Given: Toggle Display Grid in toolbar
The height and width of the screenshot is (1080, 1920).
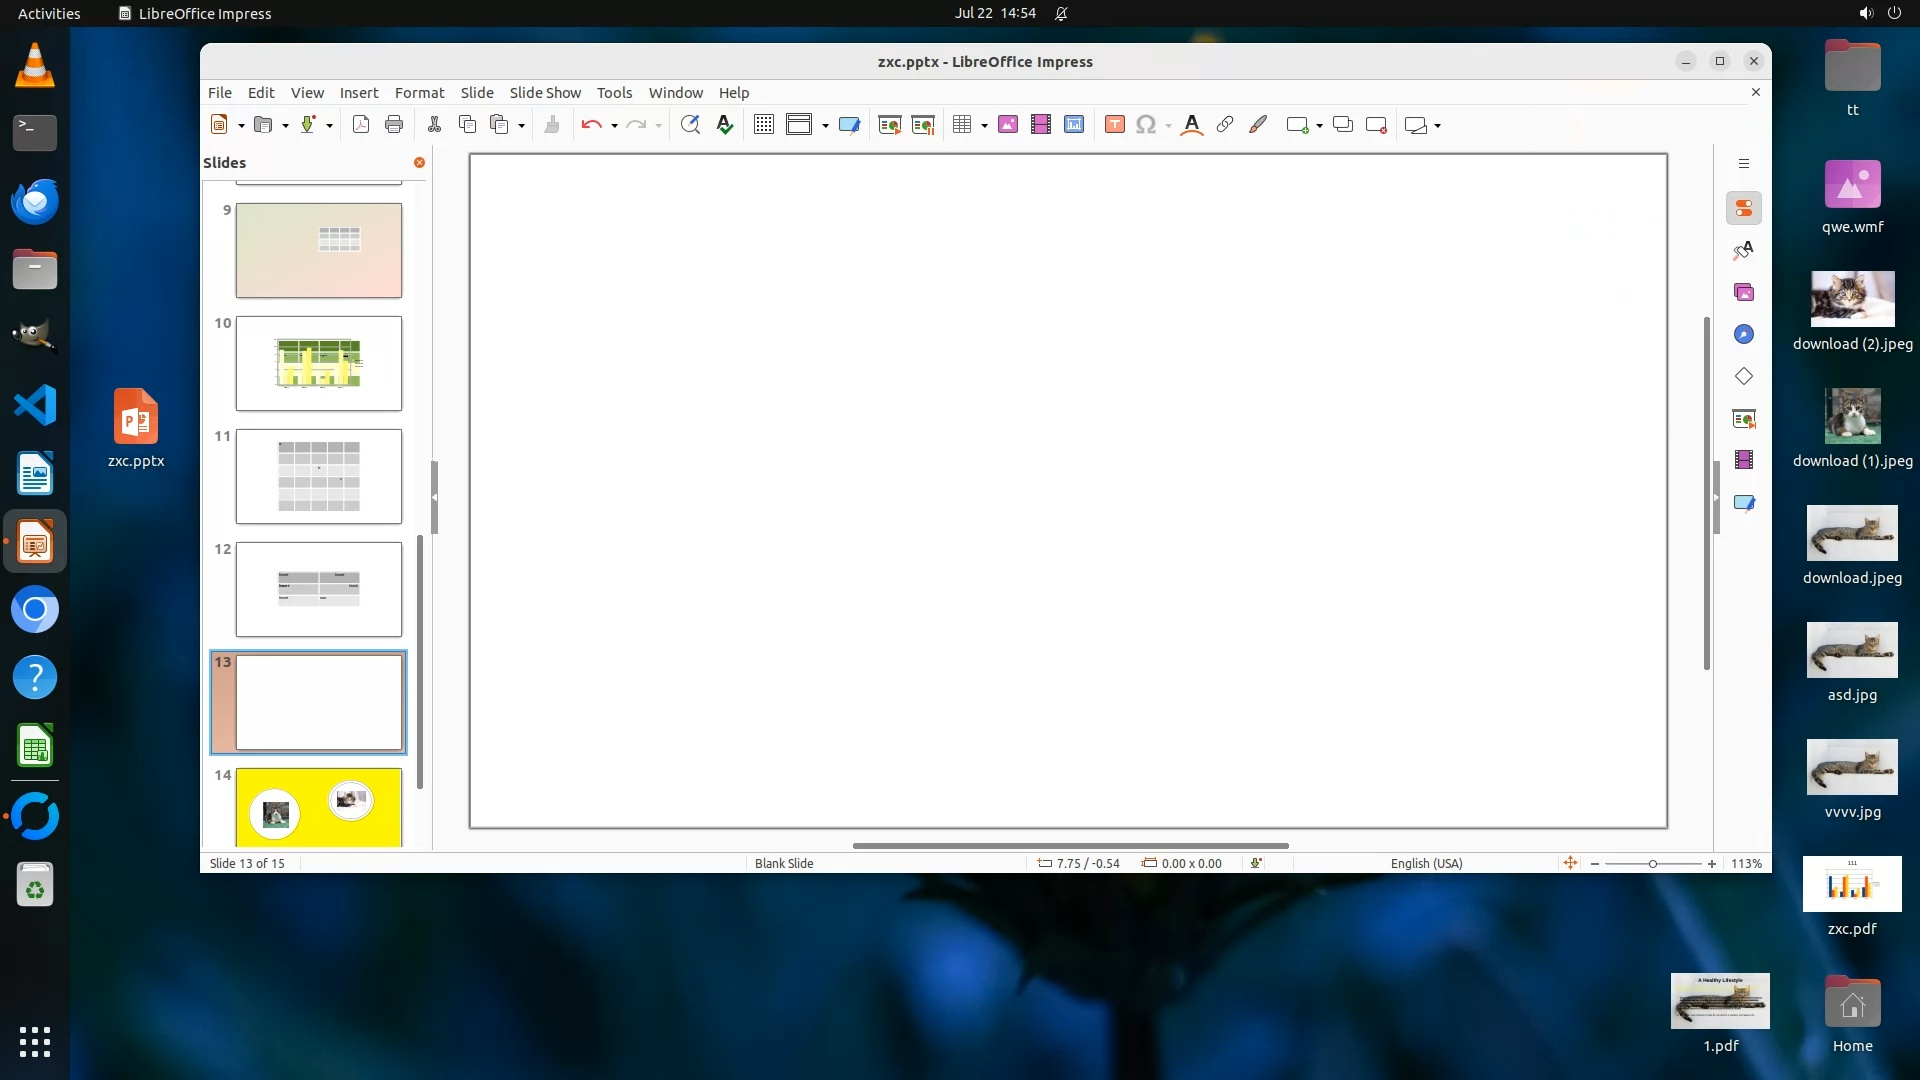Looking at the screenshot, I should point(764,125).
